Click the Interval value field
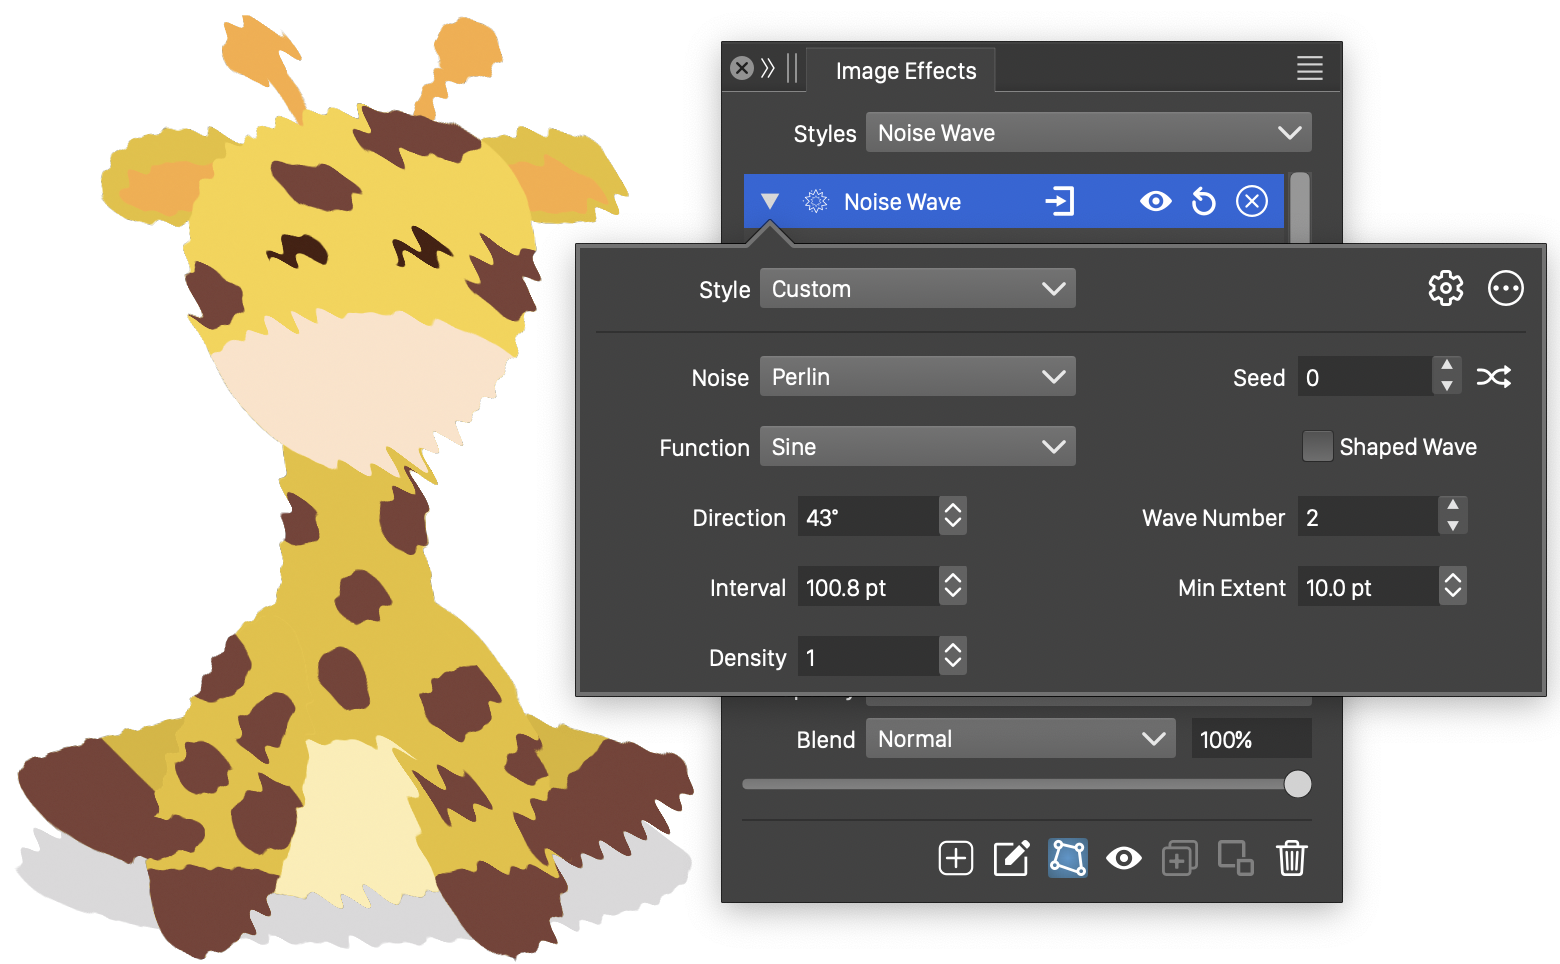Viewport: 1560px width, 964px height. pos(867,587)
